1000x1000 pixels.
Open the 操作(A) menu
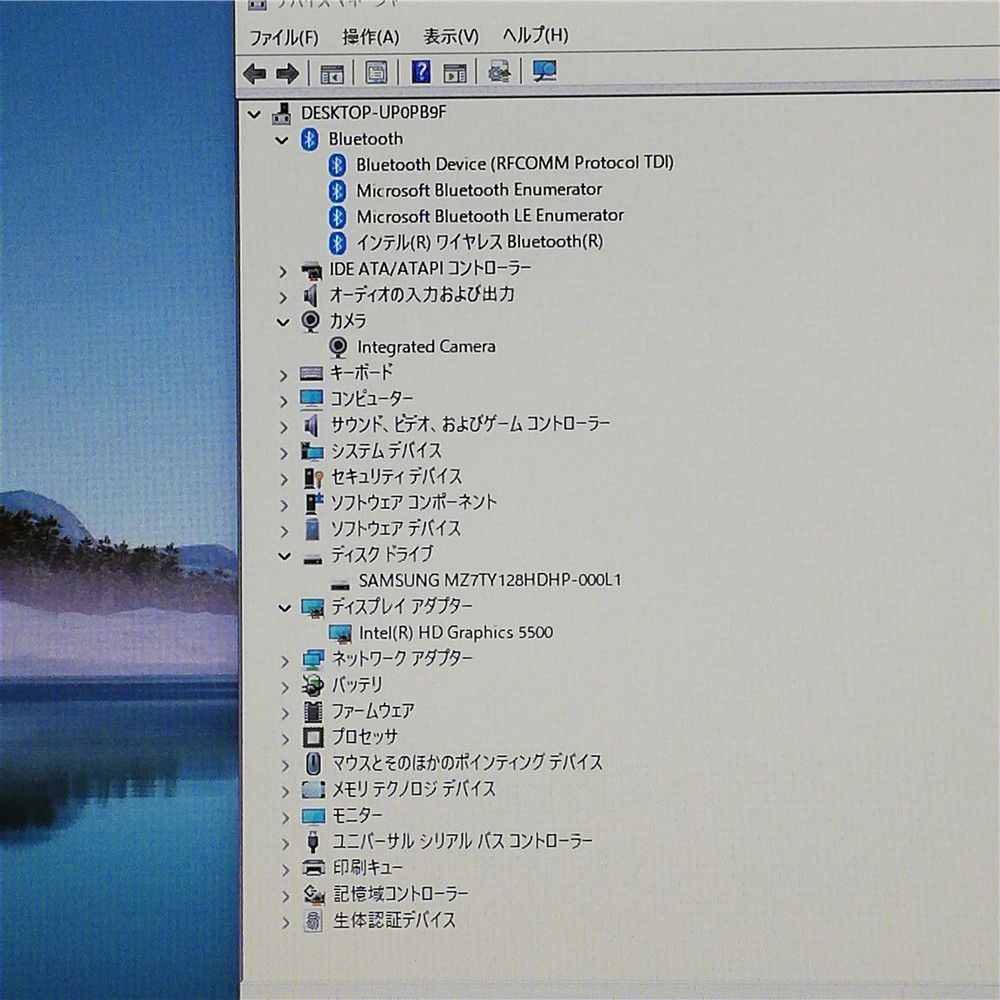pyautogui.click(x=370, y=37)
